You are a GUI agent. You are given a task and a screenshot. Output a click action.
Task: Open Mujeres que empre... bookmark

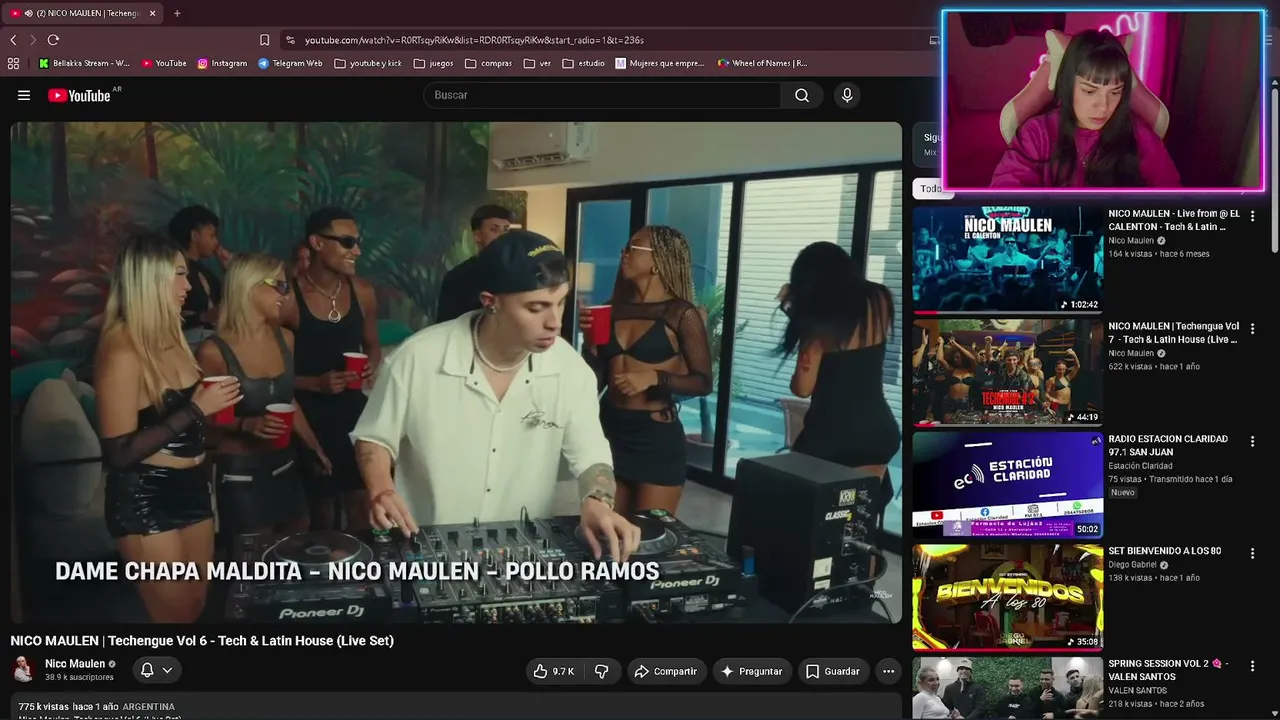660,63
